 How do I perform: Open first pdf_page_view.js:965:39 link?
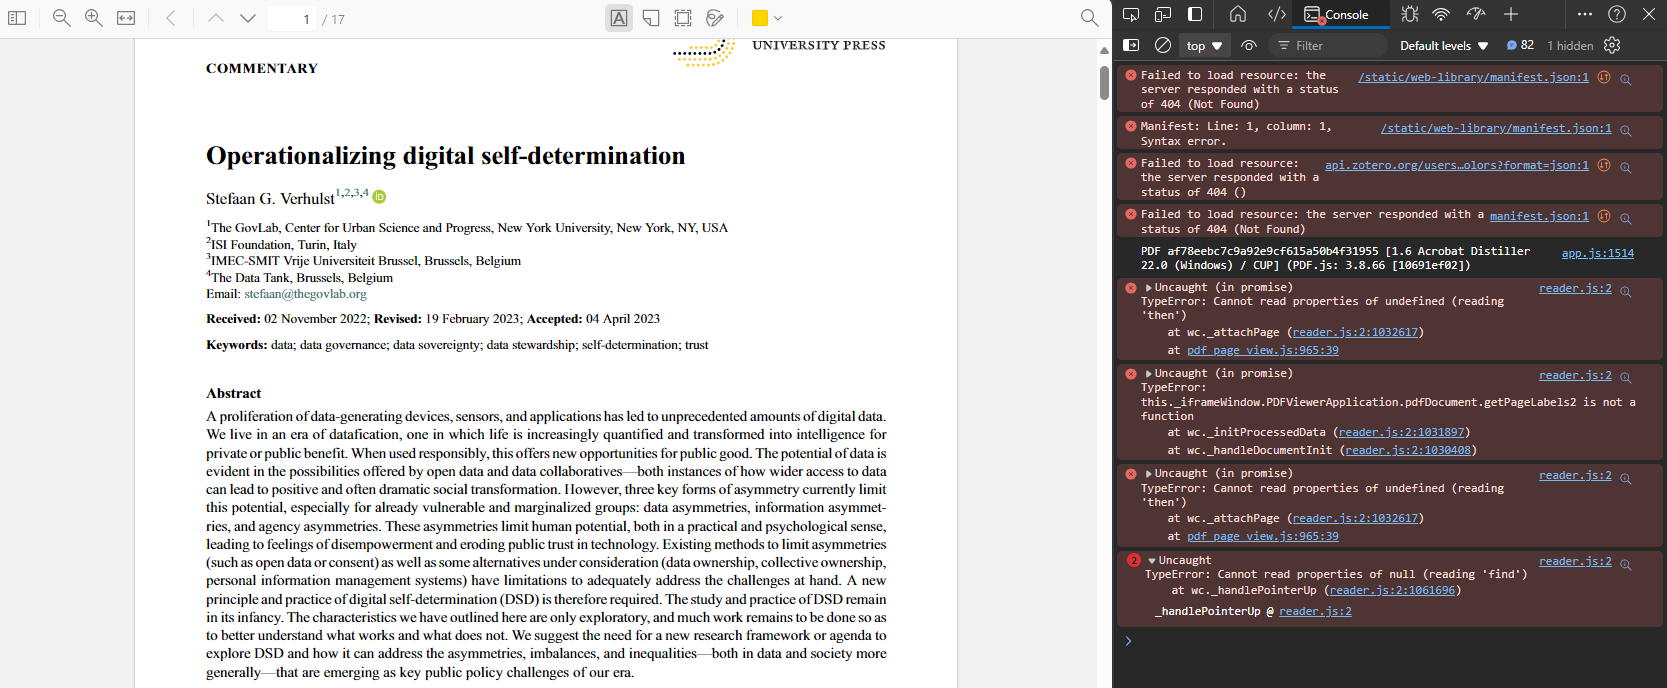pyautogui.click(x=1263, y=350)
